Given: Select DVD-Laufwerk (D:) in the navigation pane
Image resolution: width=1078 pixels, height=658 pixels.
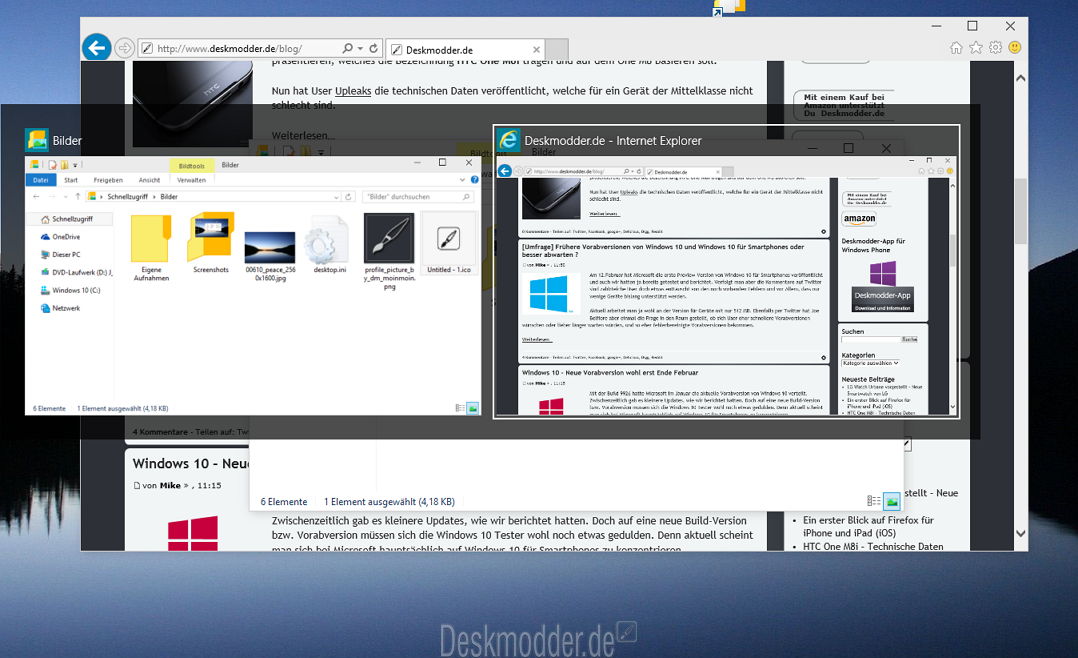Looking at the screenshot, I should [76, 272].
